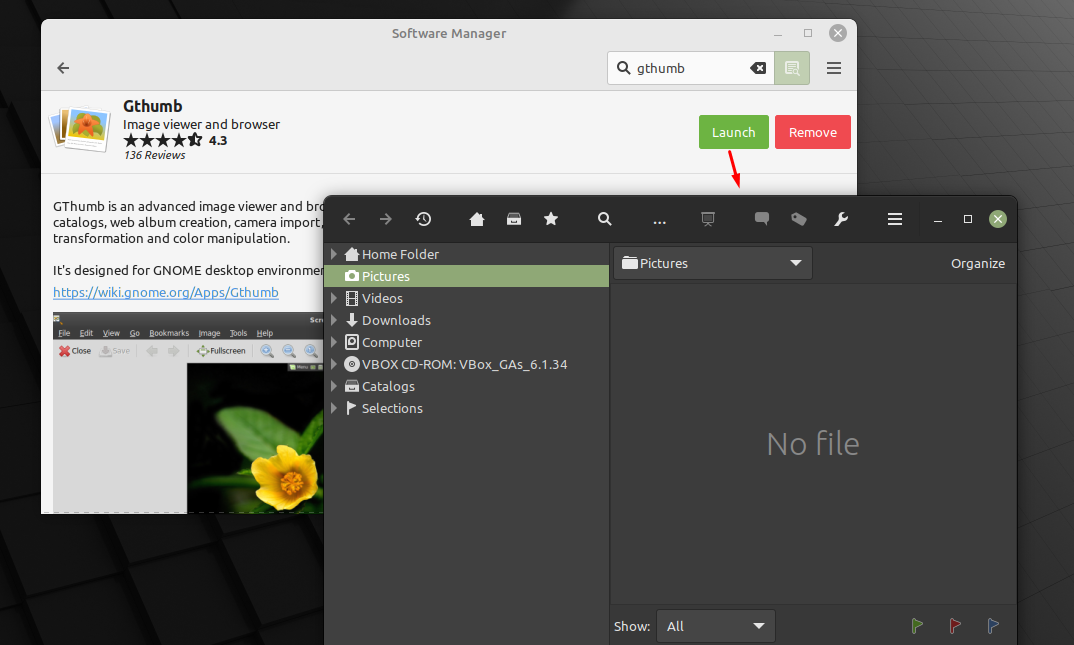Click the tags icon in gThumb
1074x645 pixels.
click(x=799, y=219)
